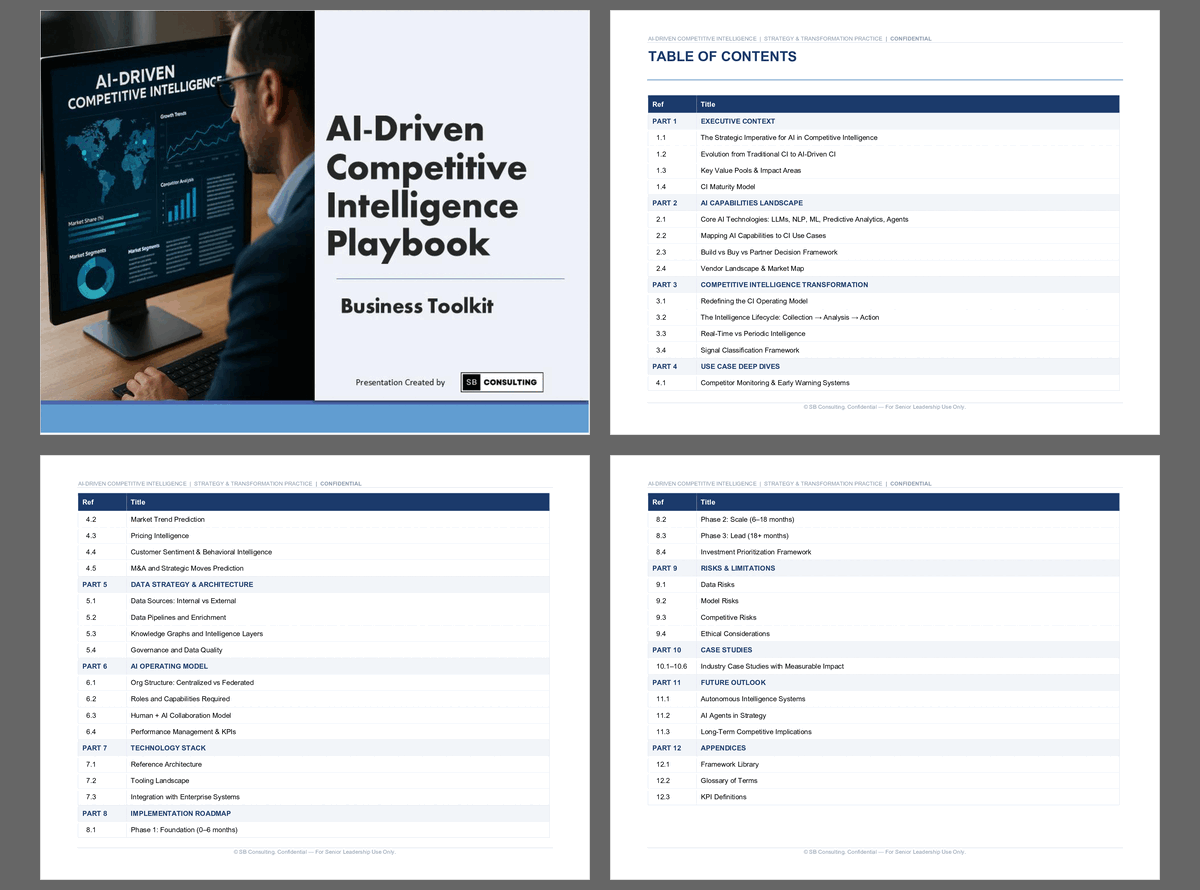Click Human + AI Collaboration Model entry

[x=180, y=716]
